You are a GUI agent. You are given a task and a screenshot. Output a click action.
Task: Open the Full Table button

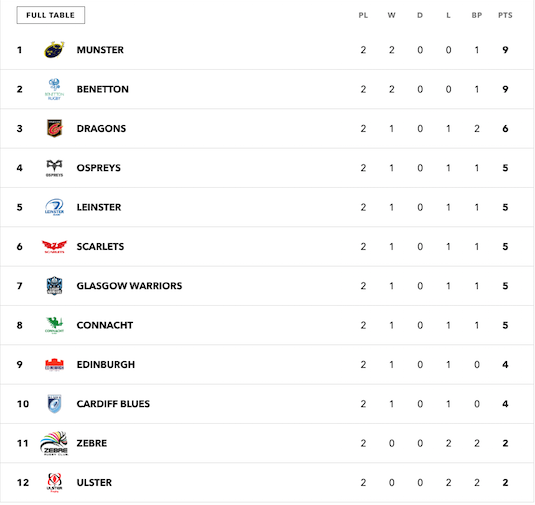tap(50, 15)
